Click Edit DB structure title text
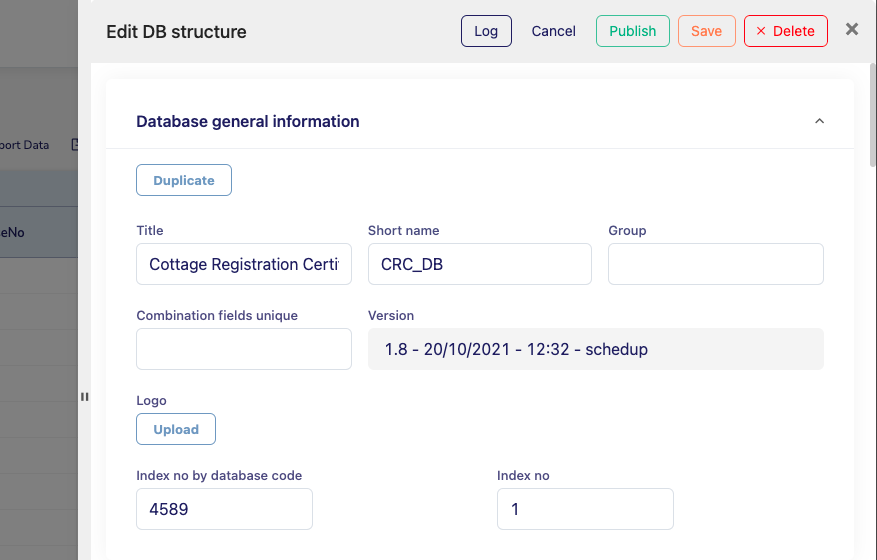This screenshot has height=560, width=877. click(x=176, y=32)
